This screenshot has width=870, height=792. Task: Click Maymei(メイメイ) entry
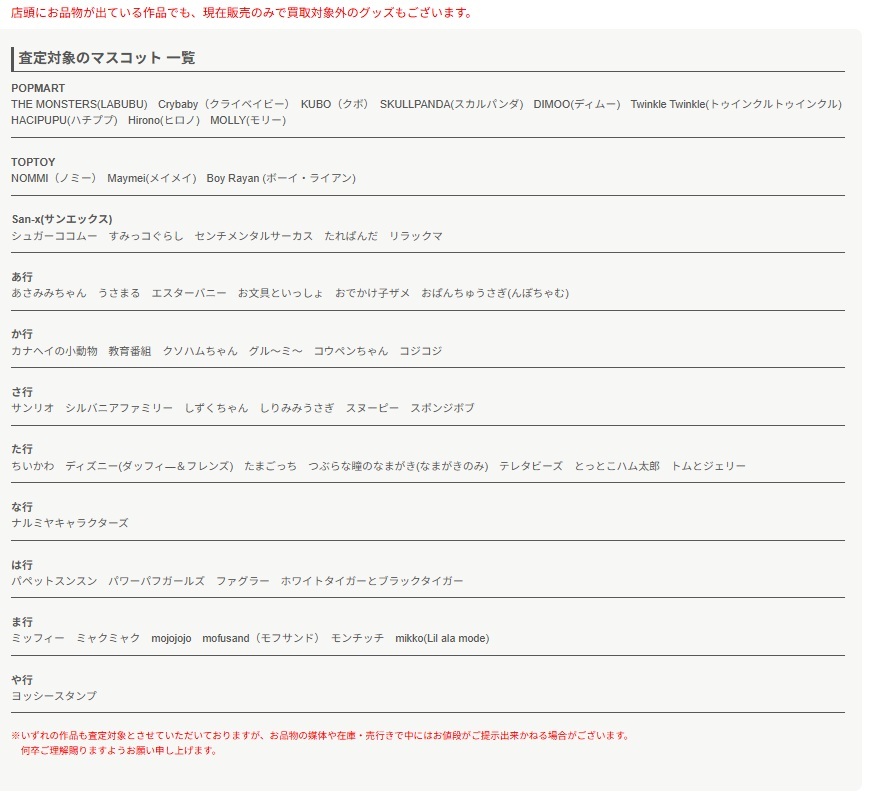click(x=152, y=178)
